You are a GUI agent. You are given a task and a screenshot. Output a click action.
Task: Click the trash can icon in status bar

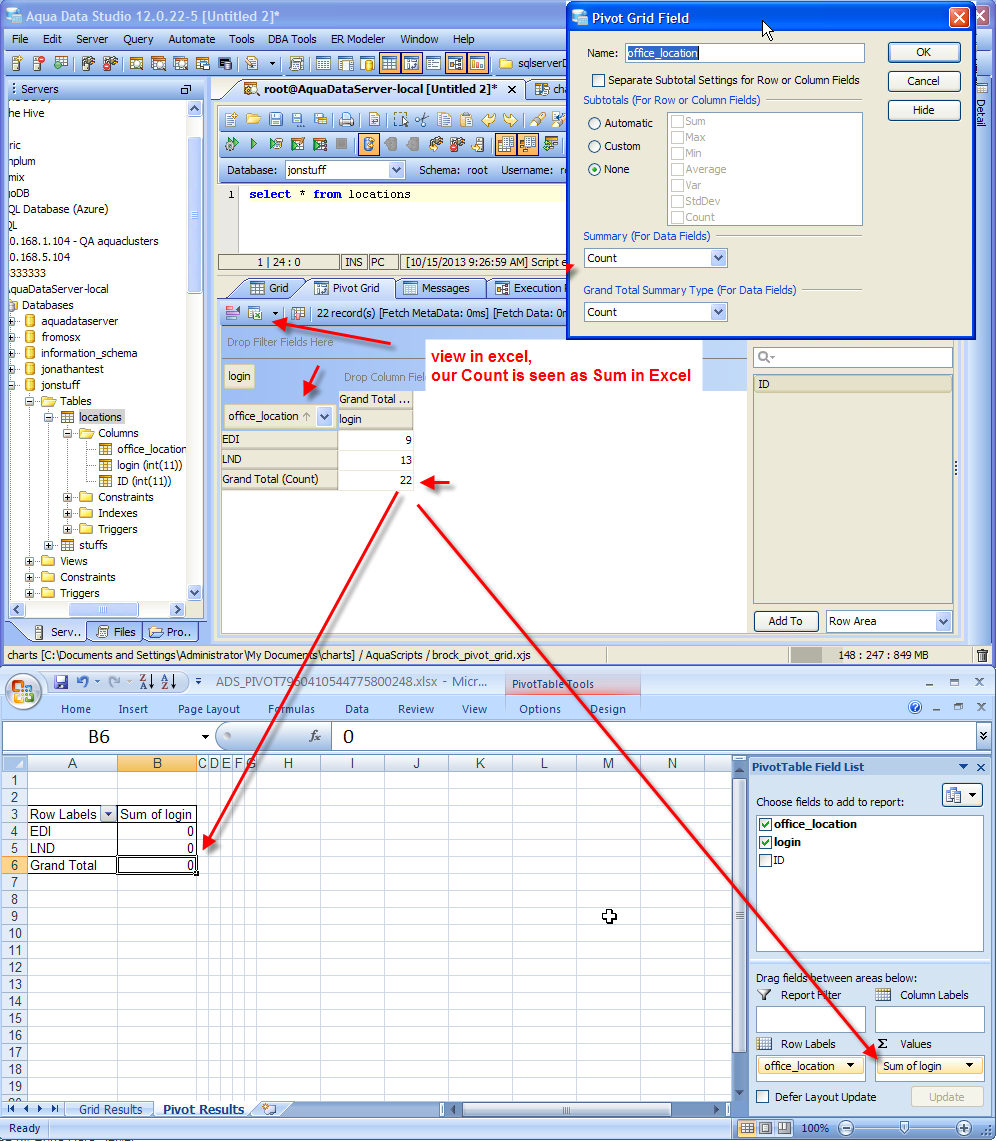coord(982,655)
